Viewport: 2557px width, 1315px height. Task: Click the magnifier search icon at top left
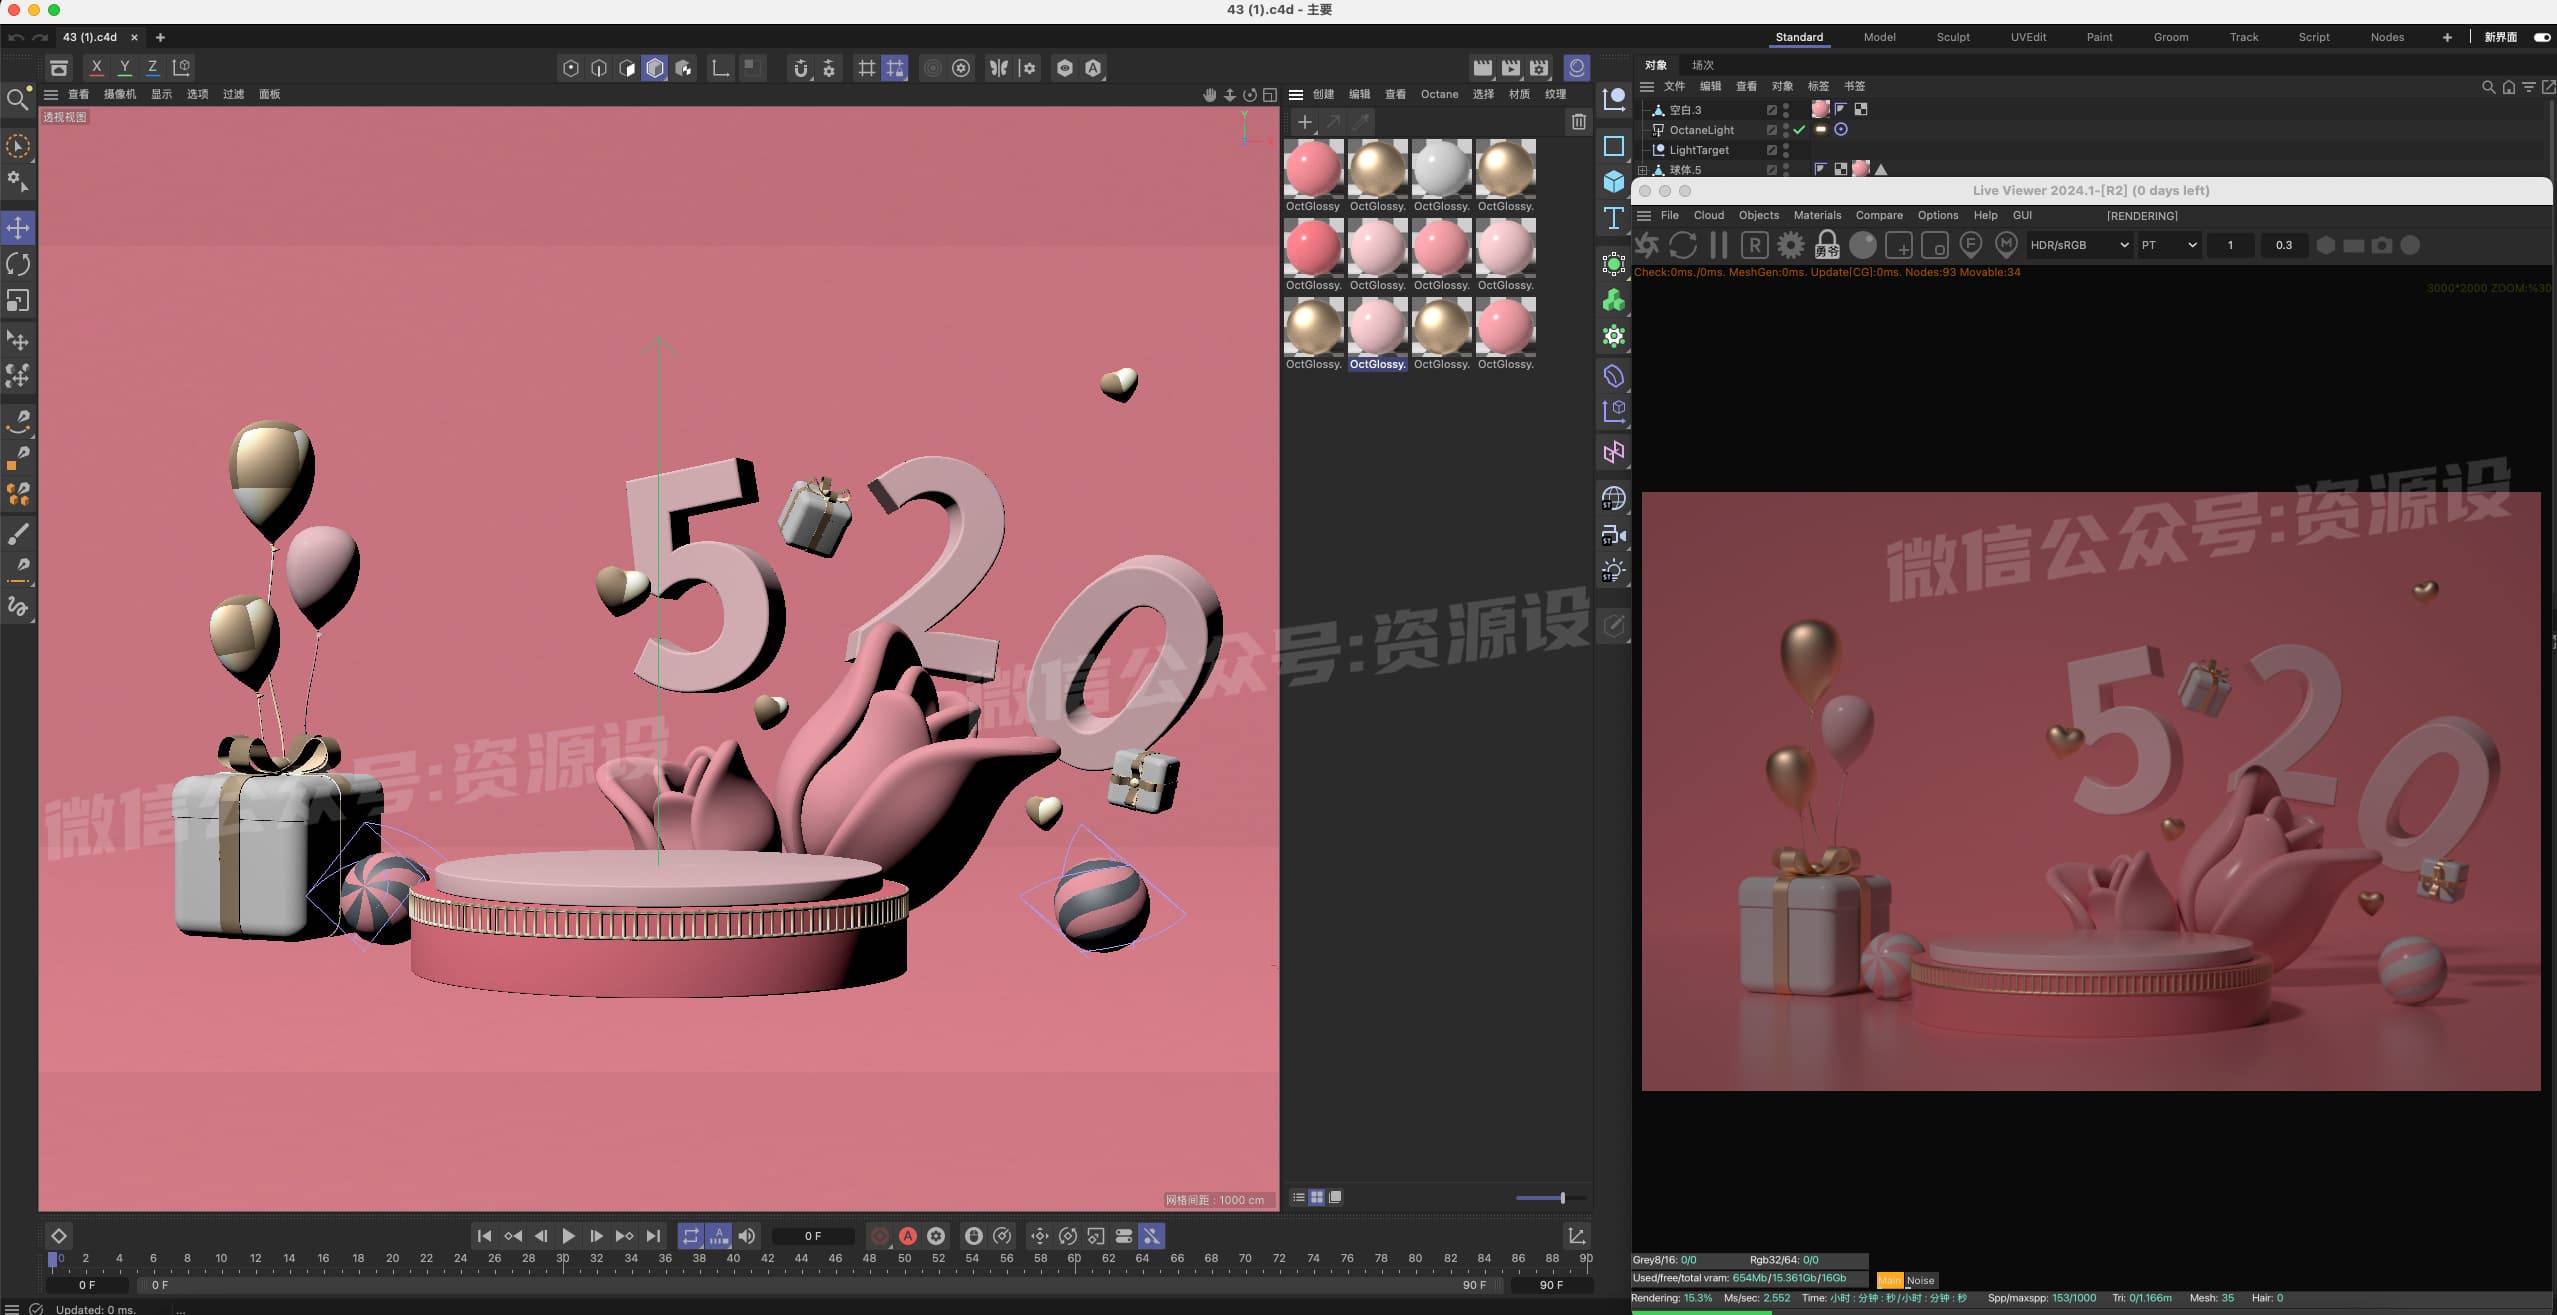[x=17, y=99]
